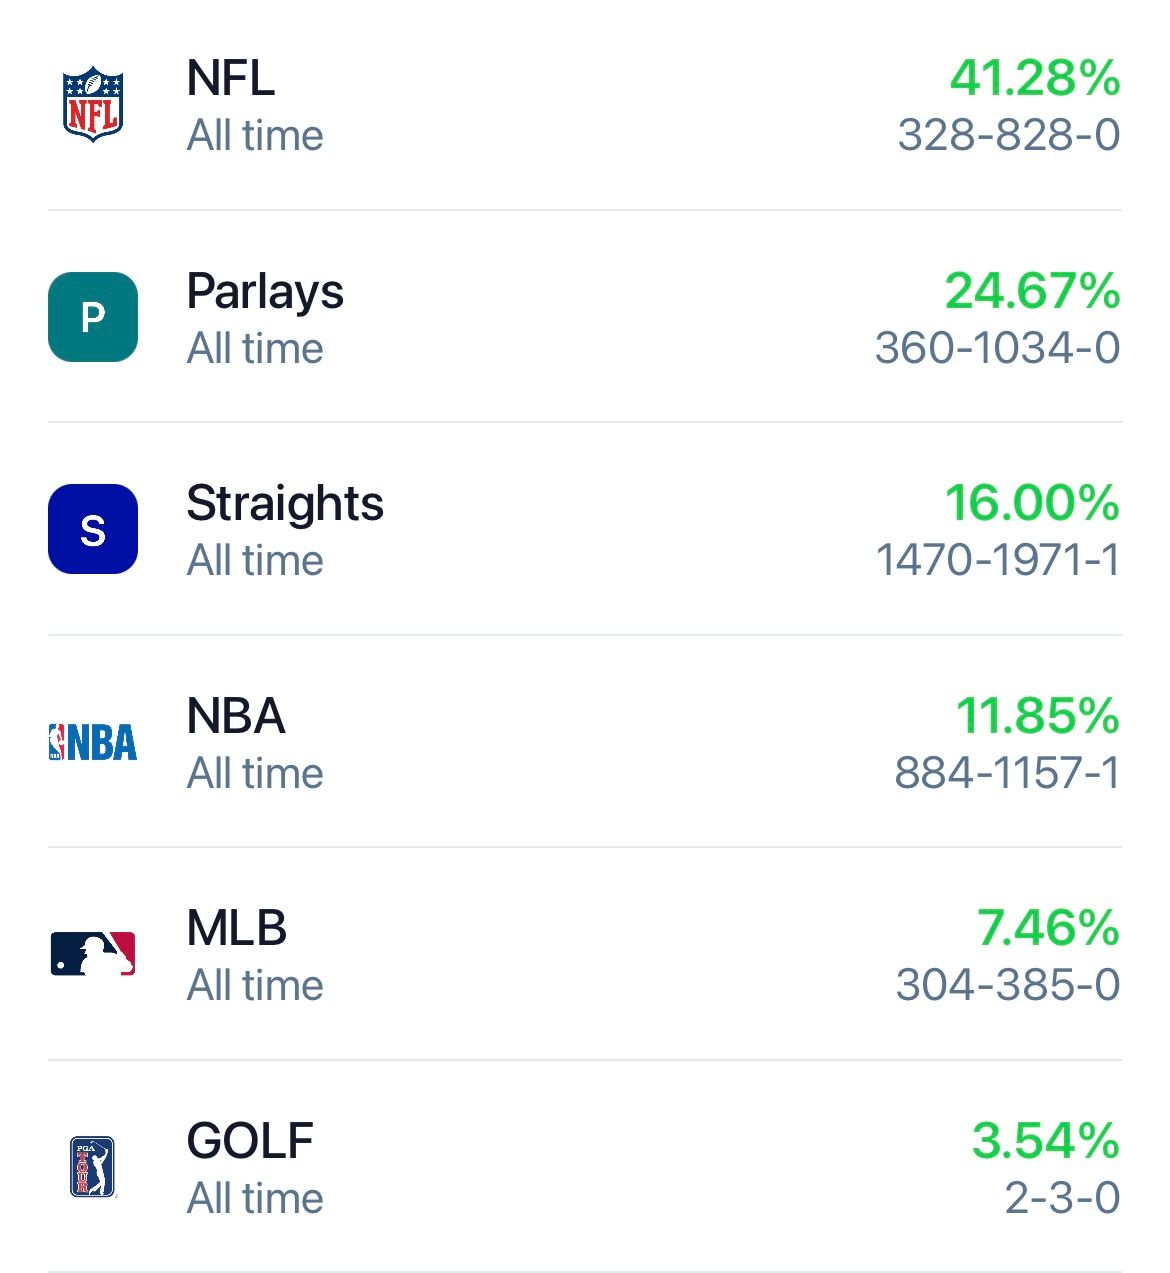Tap the teal Parlays P icon
1170x1273 pixels.
pos(93,317)
